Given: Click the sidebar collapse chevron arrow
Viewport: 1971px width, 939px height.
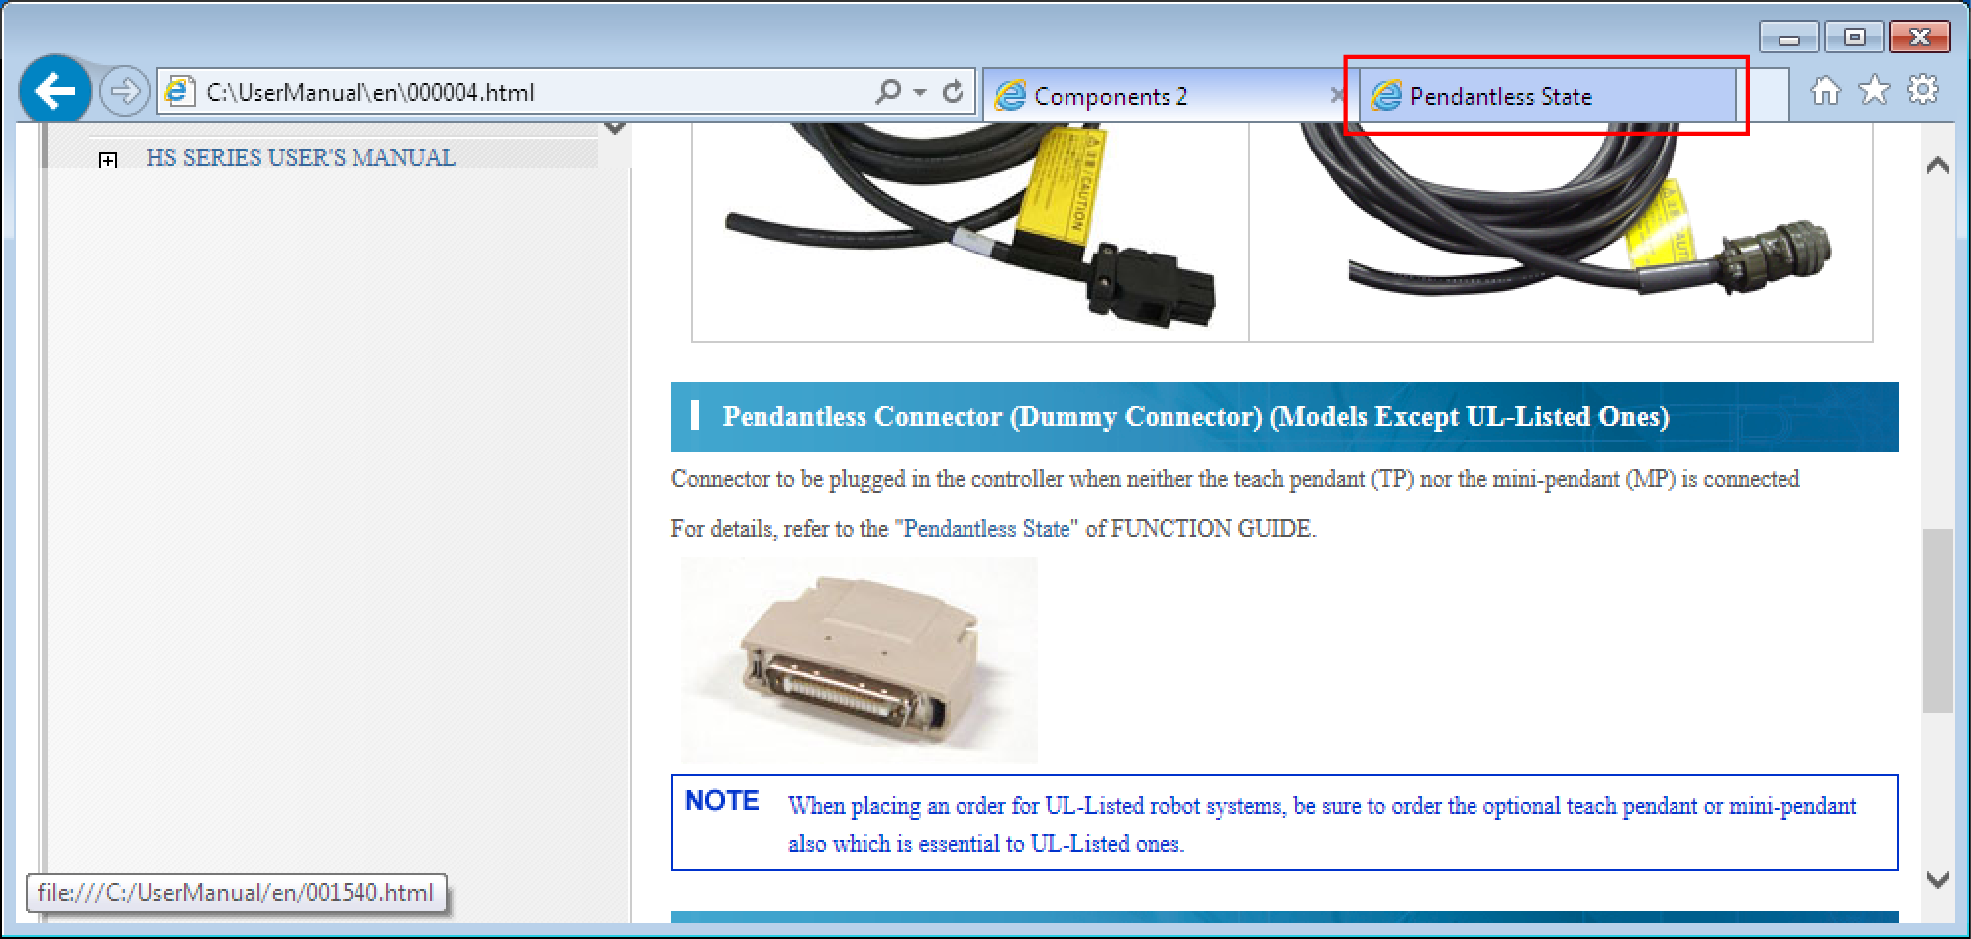Looking at the screenshot, I should (615, 129).
